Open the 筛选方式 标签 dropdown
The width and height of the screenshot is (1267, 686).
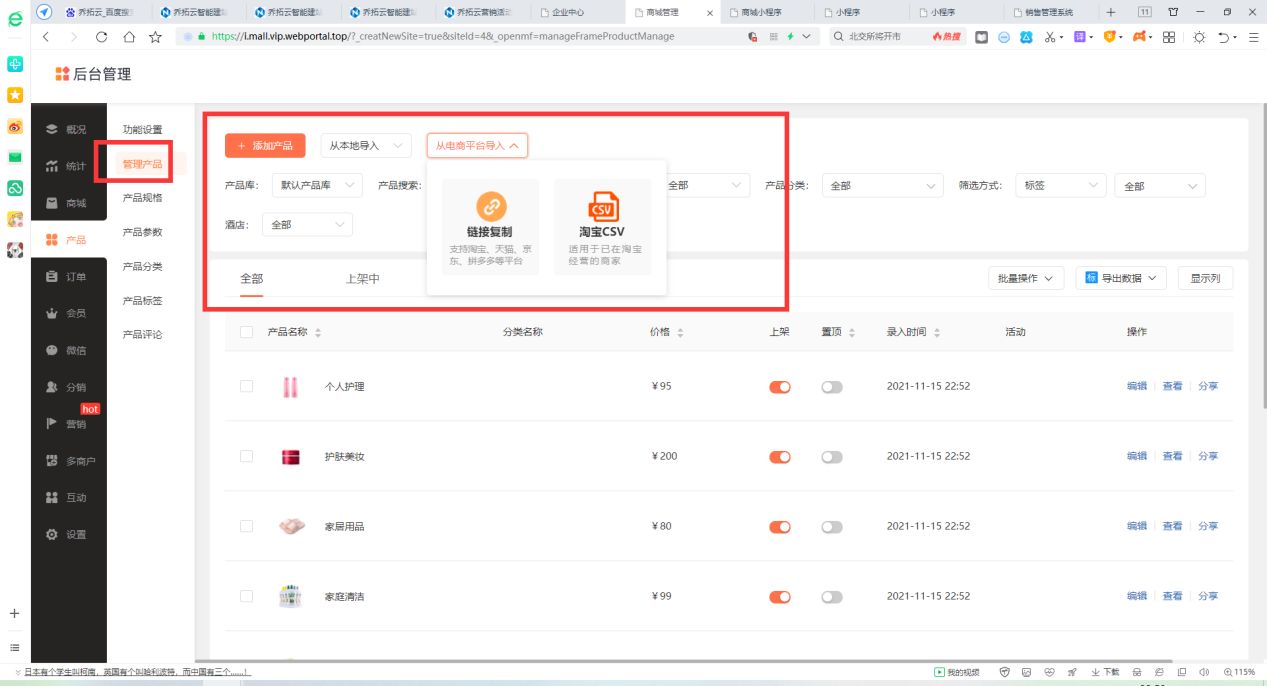point(1060,185)
